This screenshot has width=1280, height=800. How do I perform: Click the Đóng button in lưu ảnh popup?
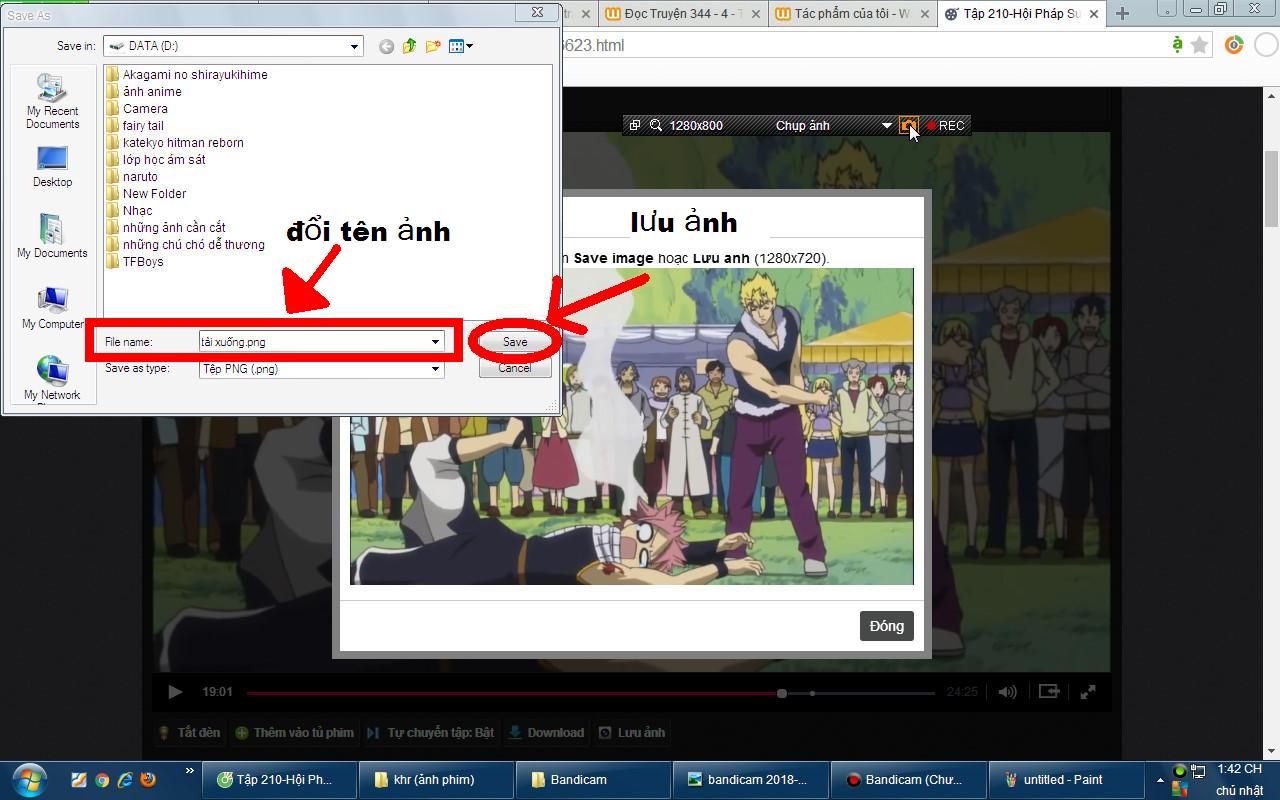(x=886, y=626)
